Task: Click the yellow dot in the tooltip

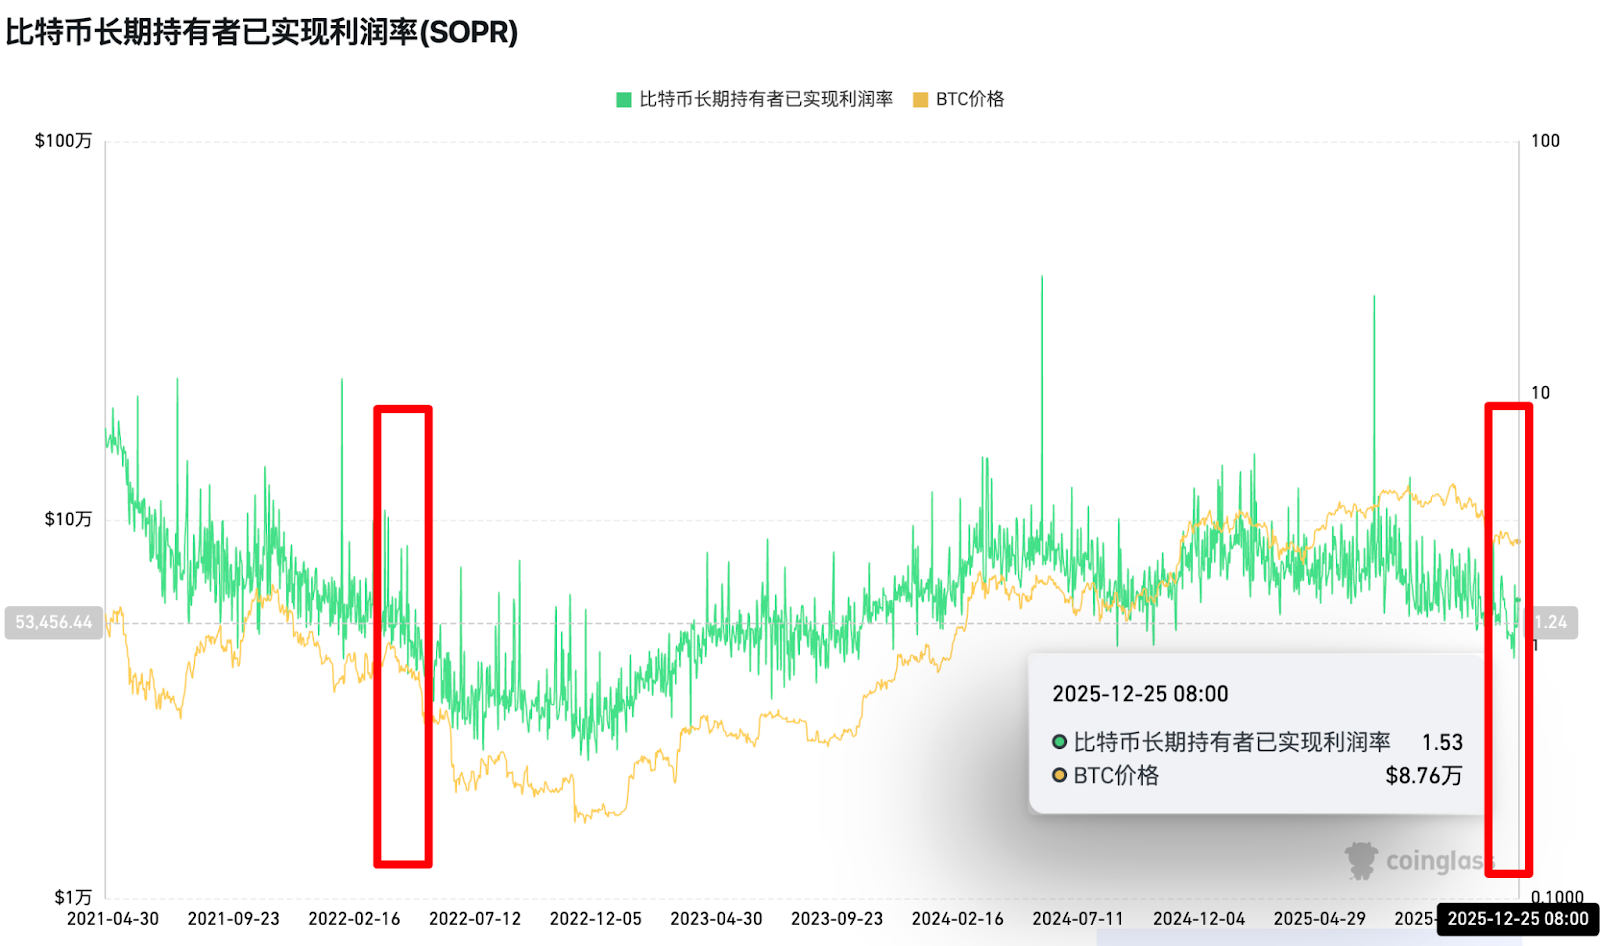Action: tap(1059, 775)
